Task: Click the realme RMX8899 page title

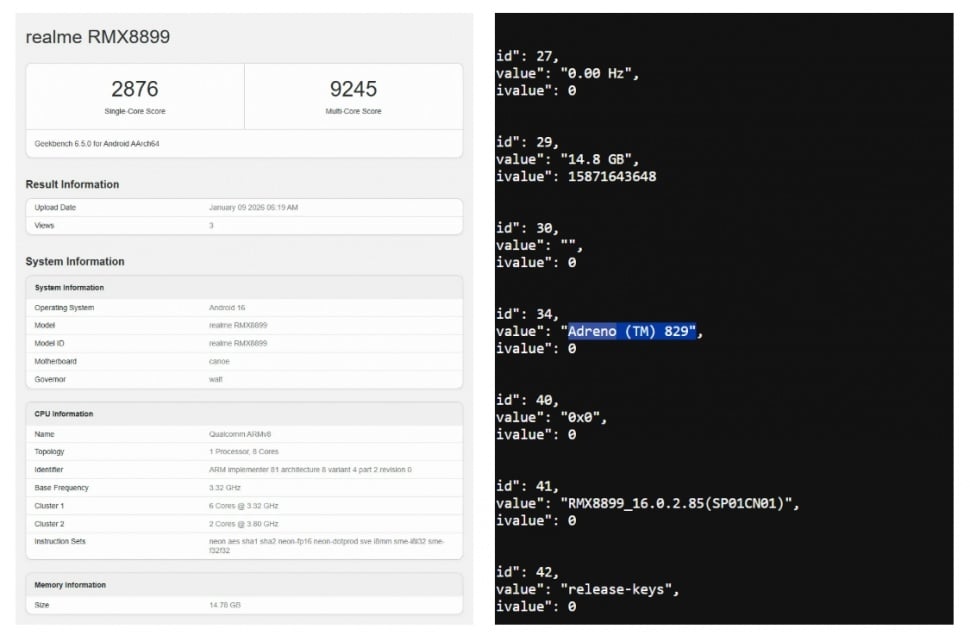Action: [x=98, y=37]
